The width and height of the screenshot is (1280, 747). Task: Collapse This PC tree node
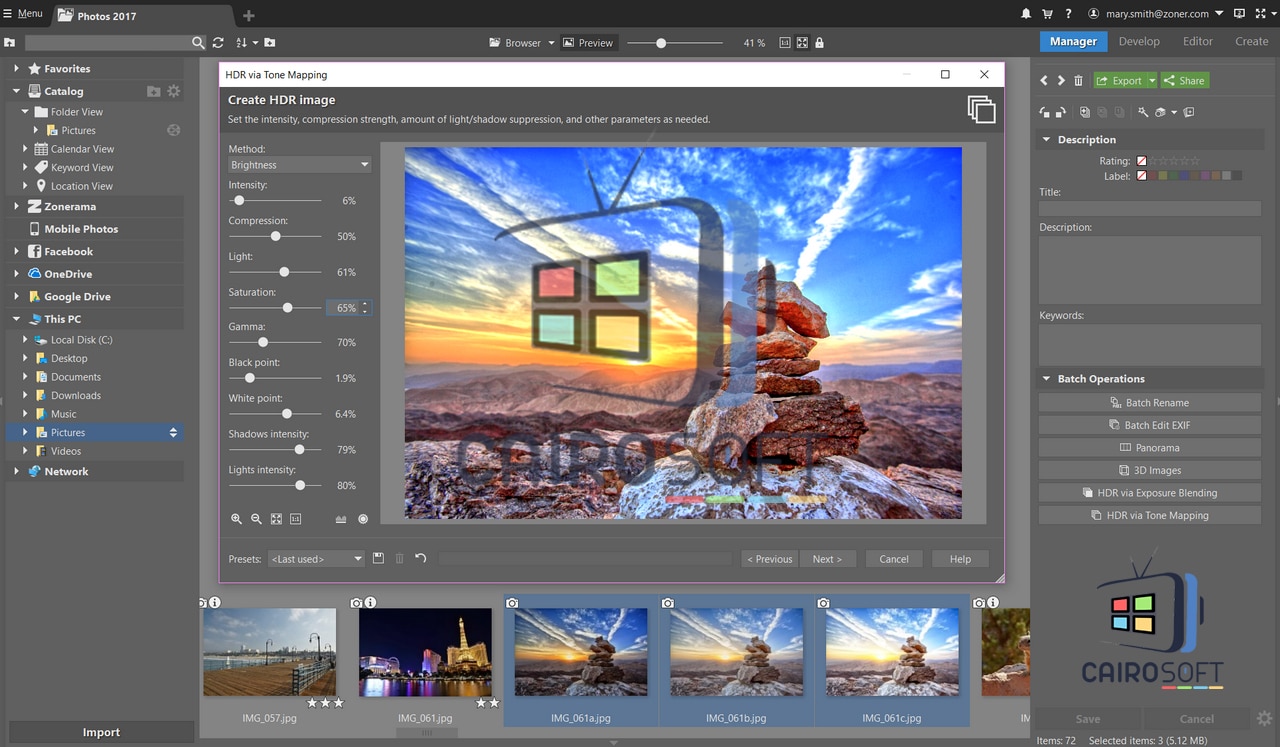coord(16,319)
